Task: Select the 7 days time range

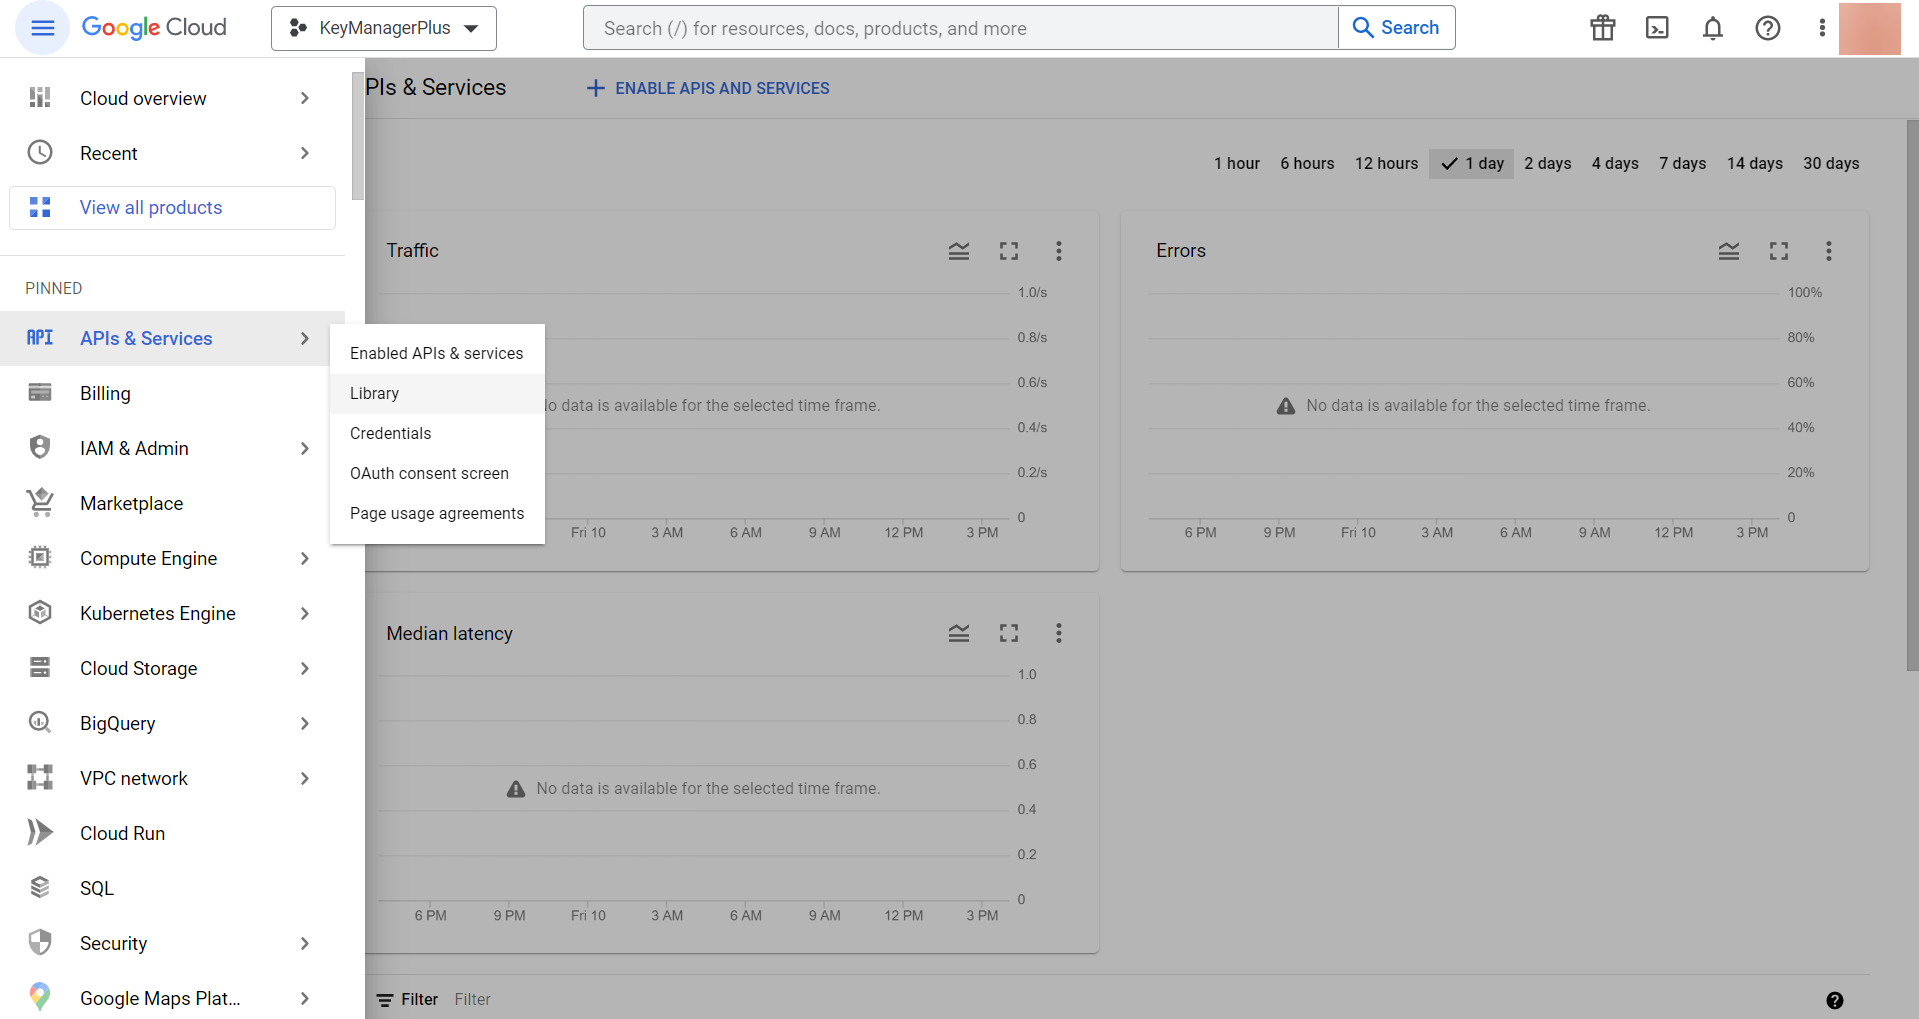Action: (x=1682, y=163)
